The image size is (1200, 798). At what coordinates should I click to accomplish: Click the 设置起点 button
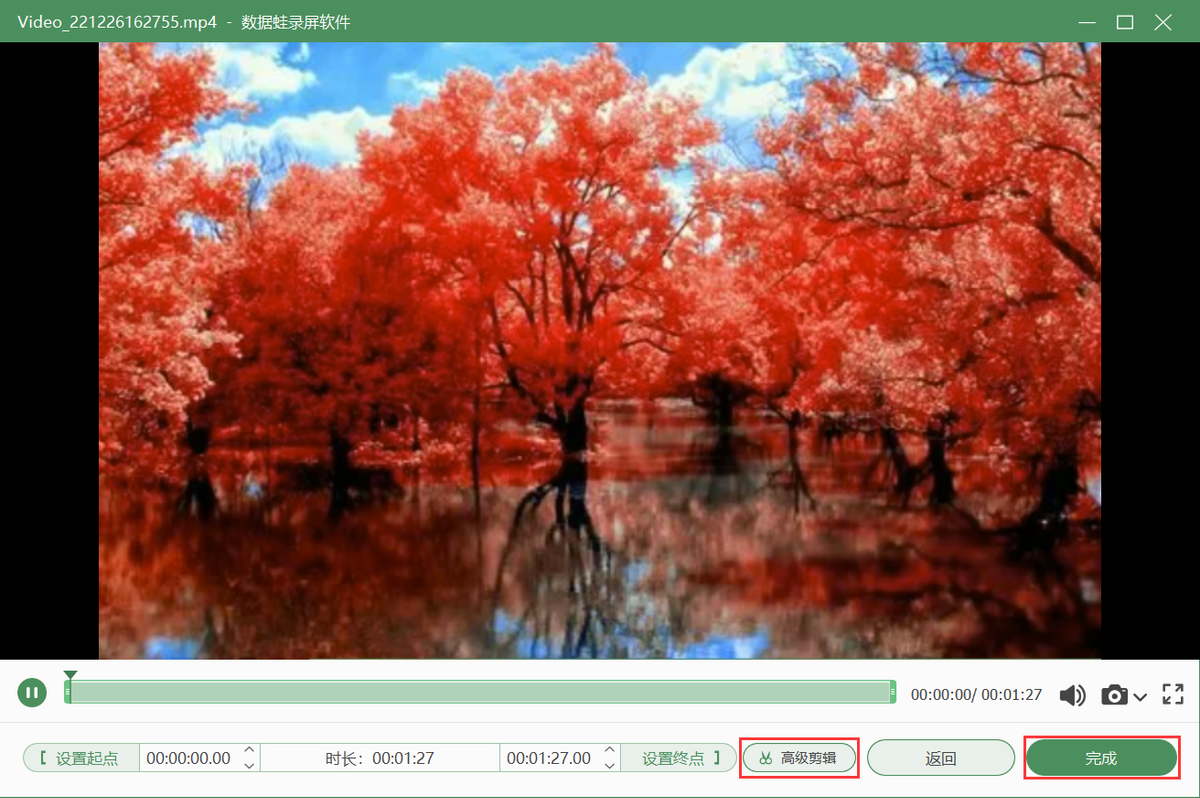coord(82,758)
